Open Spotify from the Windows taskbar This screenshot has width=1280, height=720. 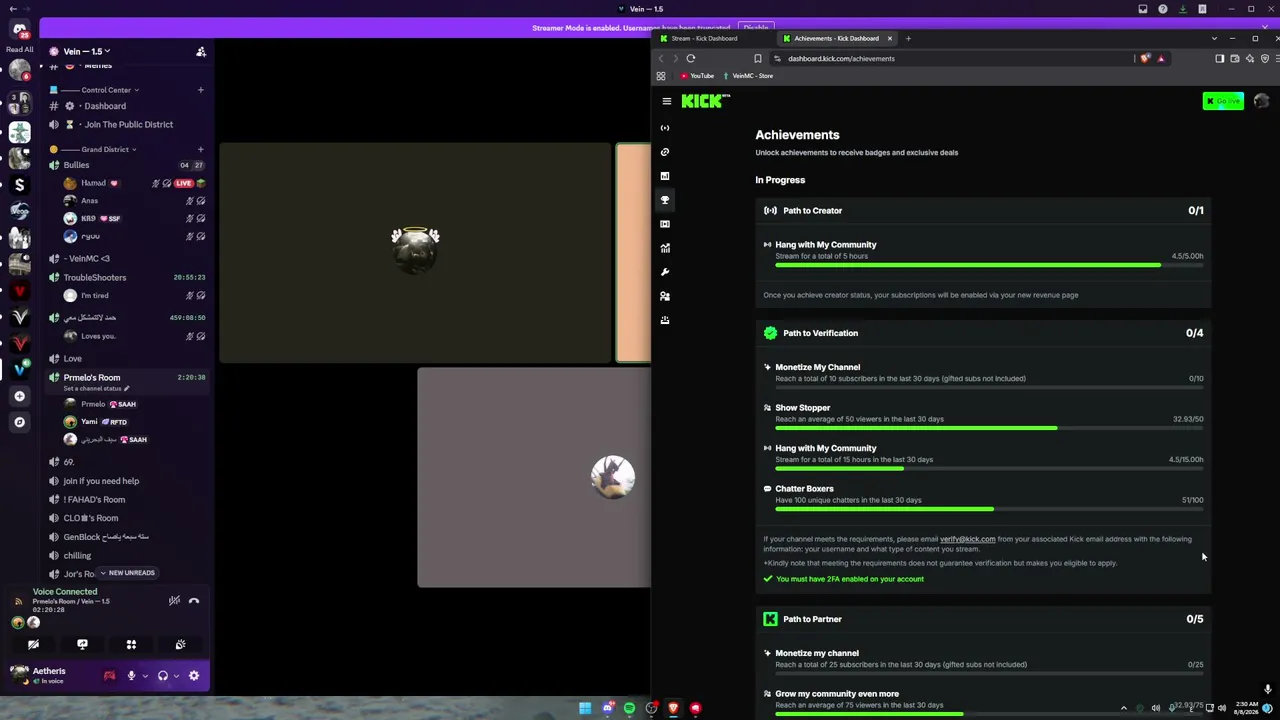click(629, 708)
